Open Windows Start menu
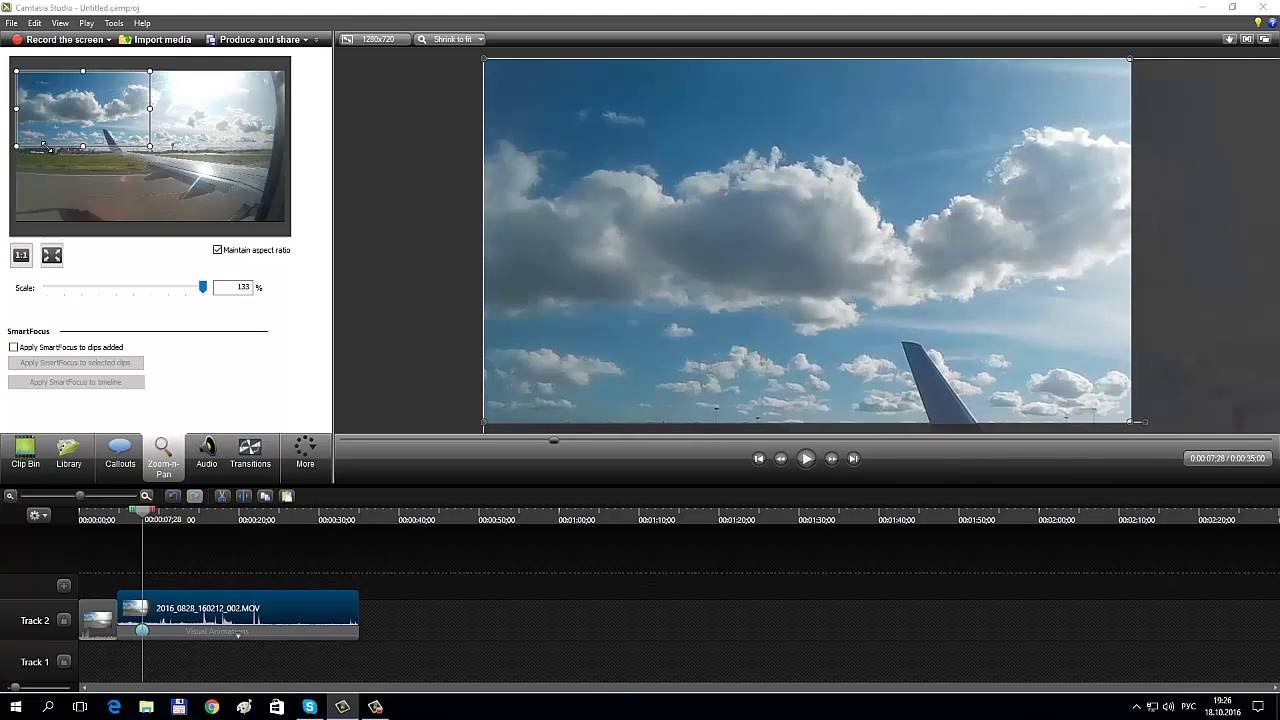Screen dimensions: 1280x720 click(16, 707)
